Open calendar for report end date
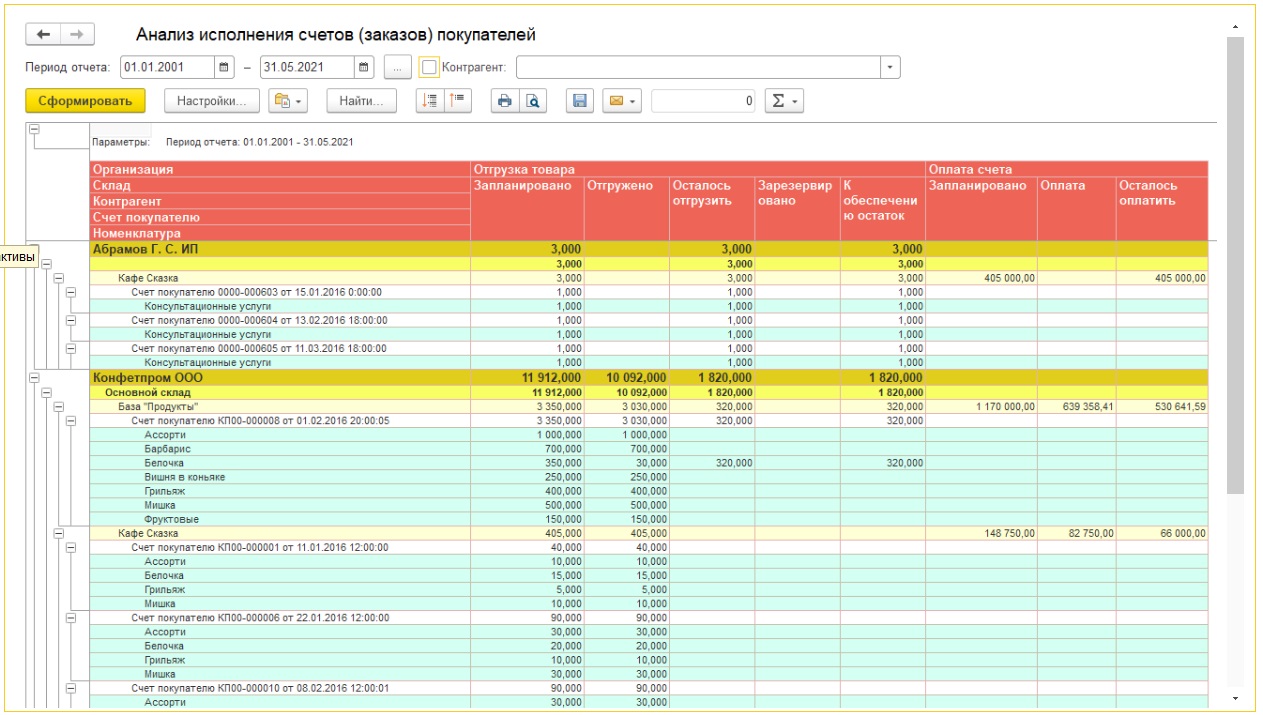The width and height of the screenshot is (1263, 715). point(364,68)
